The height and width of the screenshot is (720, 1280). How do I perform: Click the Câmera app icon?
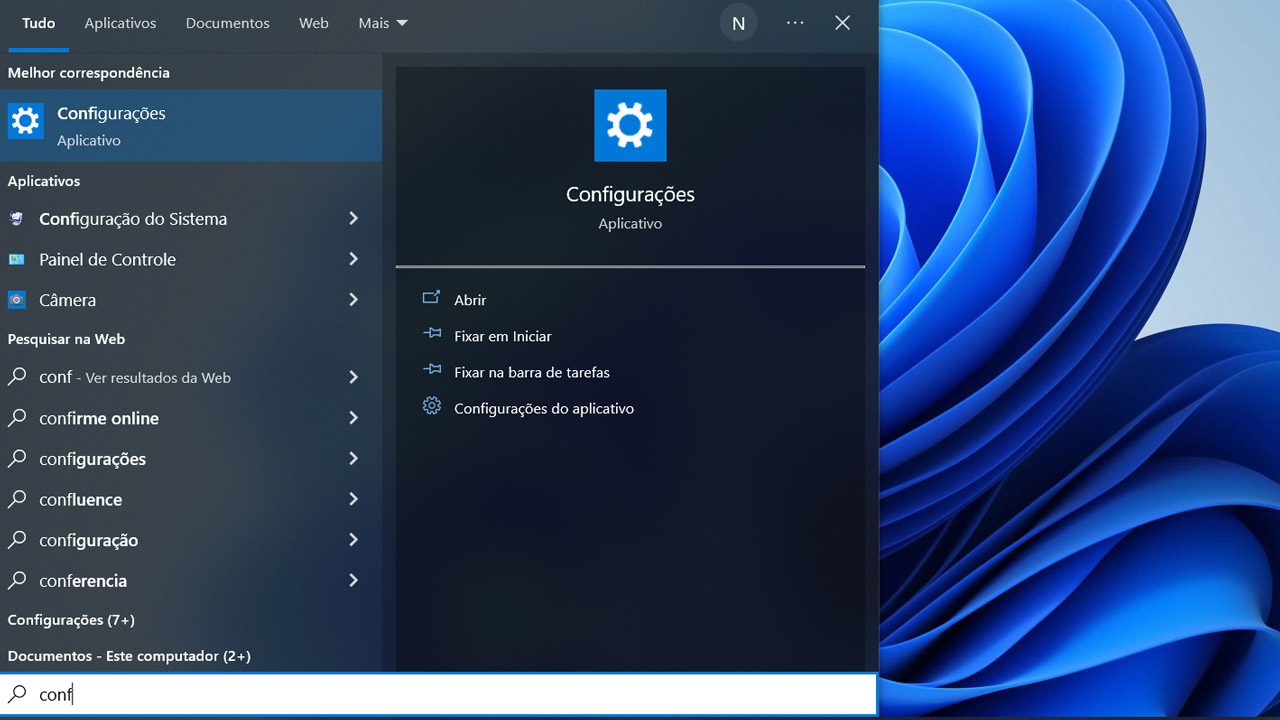point(17,300)
